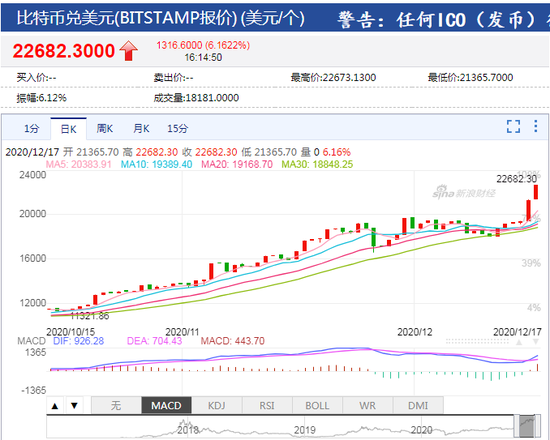Show the DMI indicator
The height and width of the screenshot is (440, 550).
pyautogui.click(x=418, y=406)
